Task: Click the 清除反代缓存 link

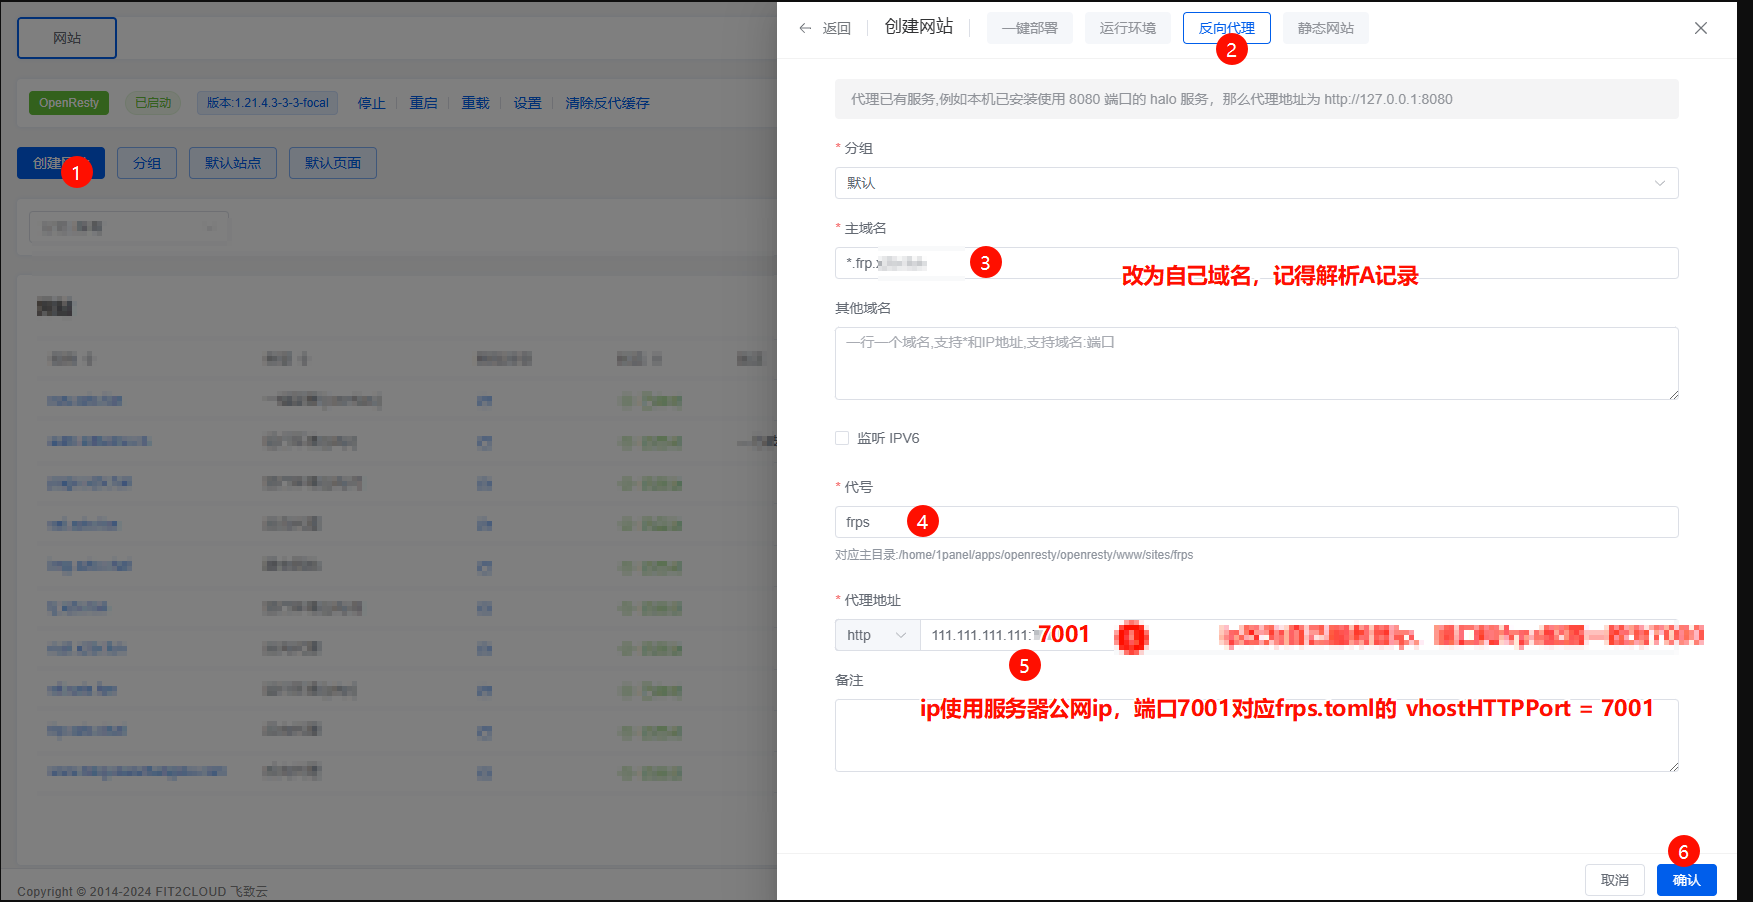Action: 607,103
